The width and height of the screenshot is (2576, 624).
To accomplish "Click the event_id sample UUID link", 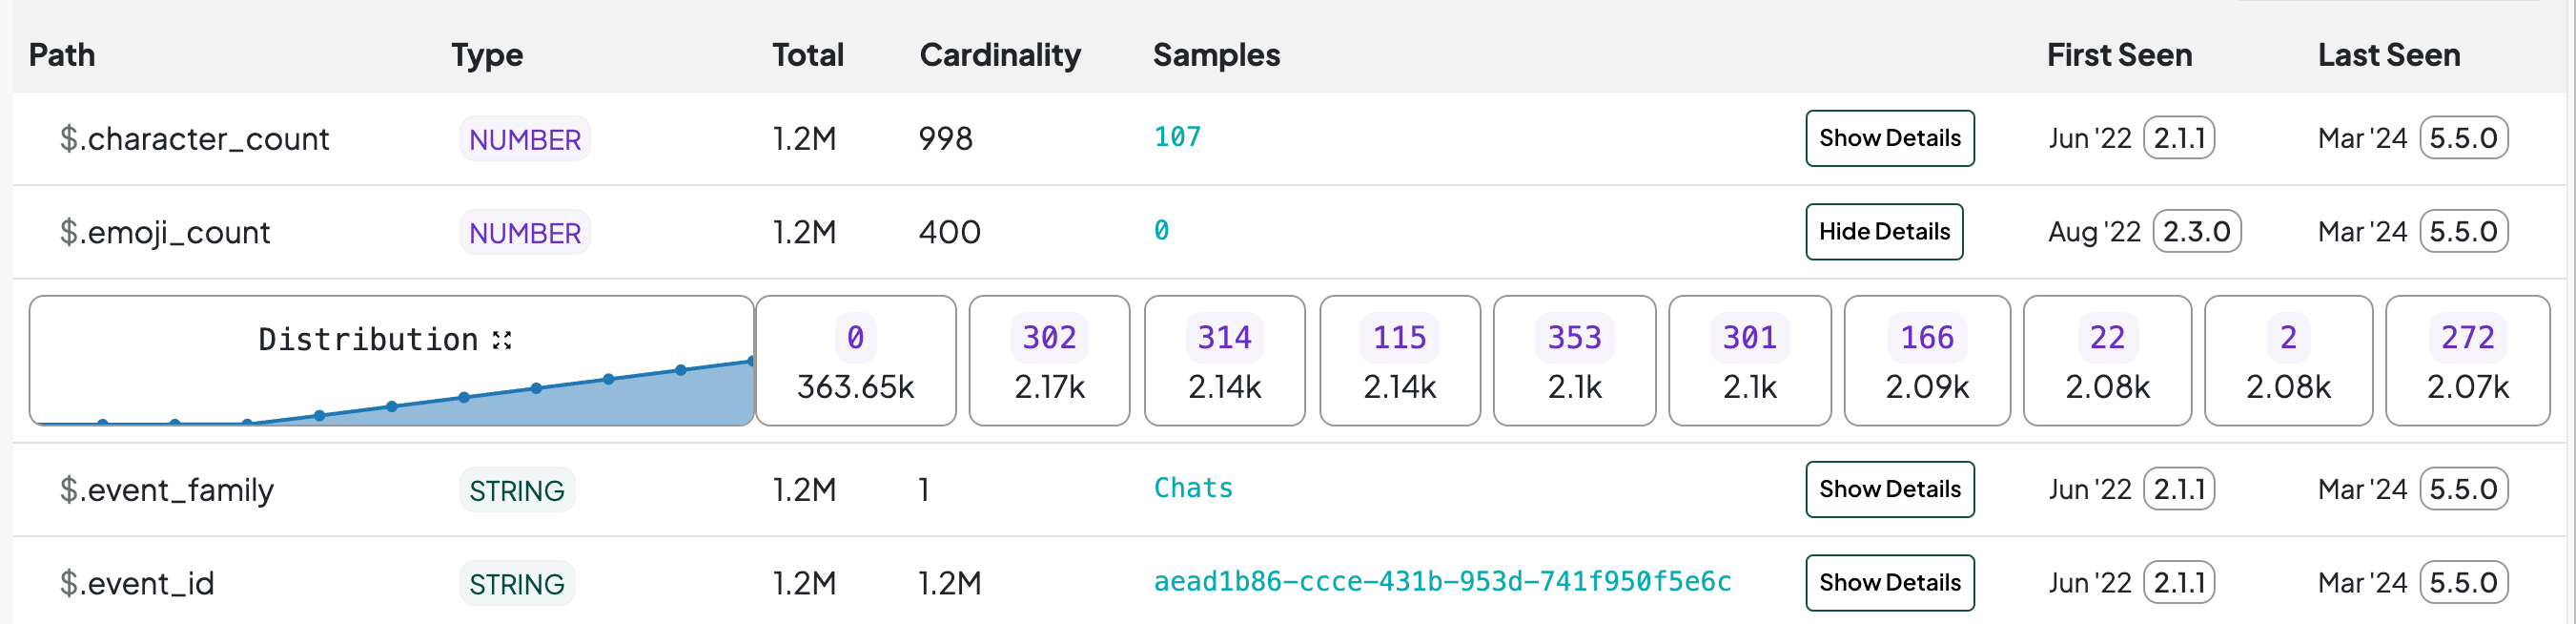I will click(x=1442, y=582).
